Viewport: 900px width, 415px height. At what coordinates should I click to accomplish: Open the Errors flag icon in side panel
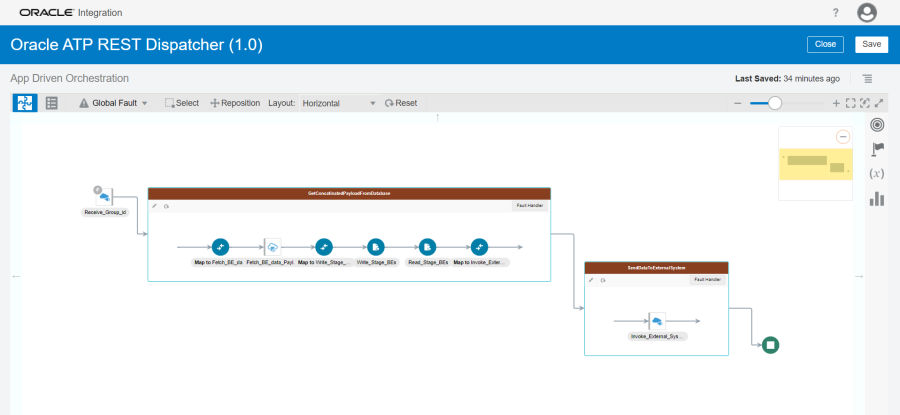(878, 149)
